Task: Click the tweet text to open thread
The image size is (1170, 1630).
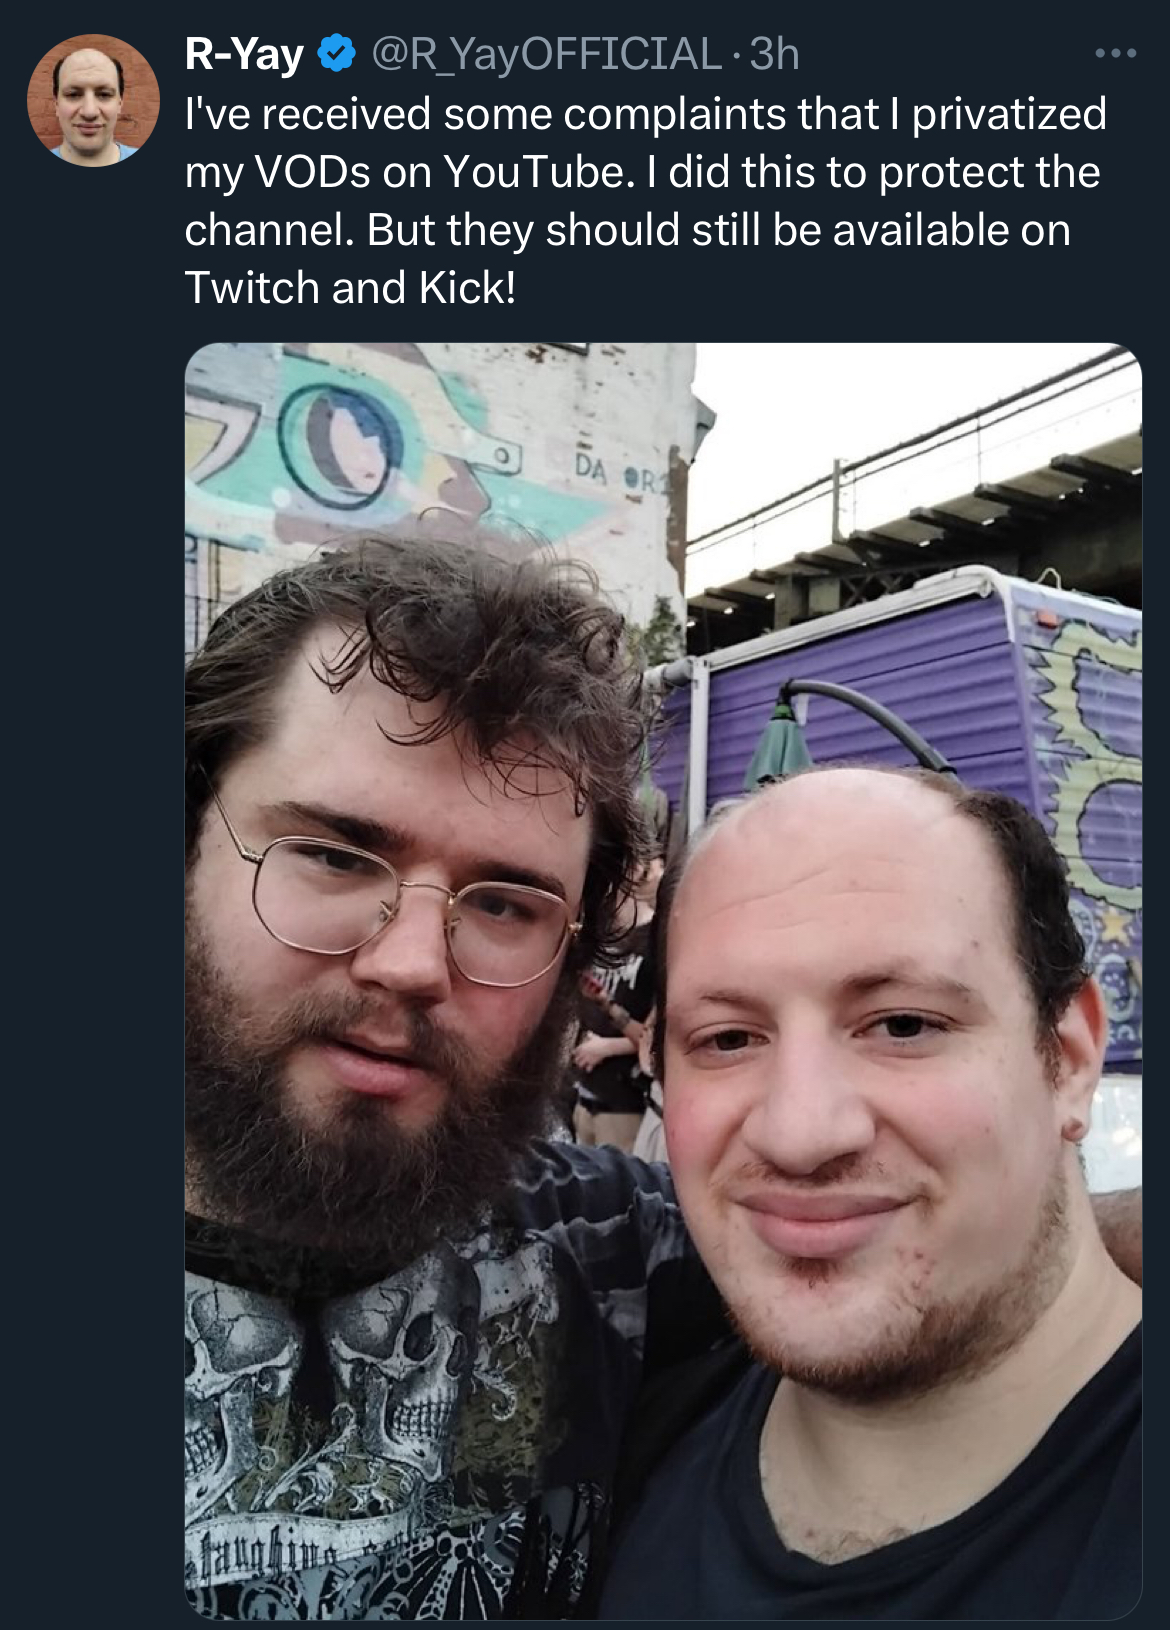Action: click(x=645, y=201)
